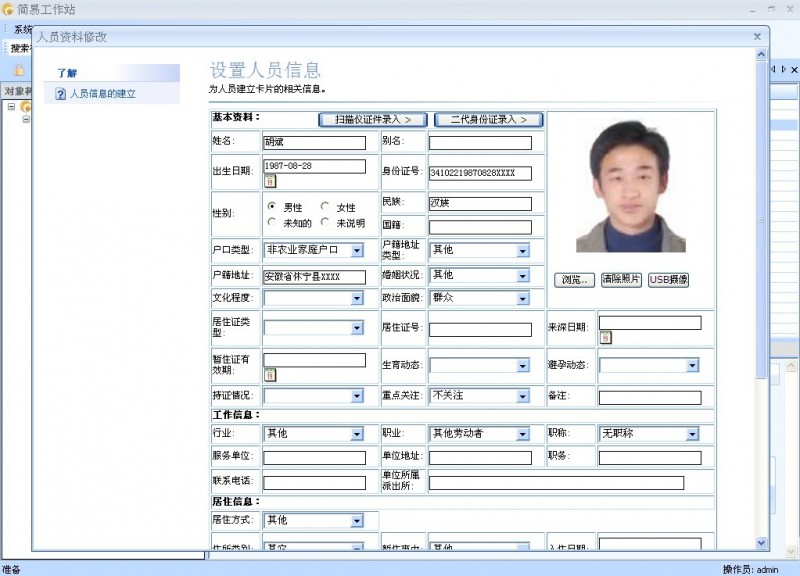Screen dimensions: 800x576
Task: Open the 婚姻状况 dropdown
Action: click(523, 276)
